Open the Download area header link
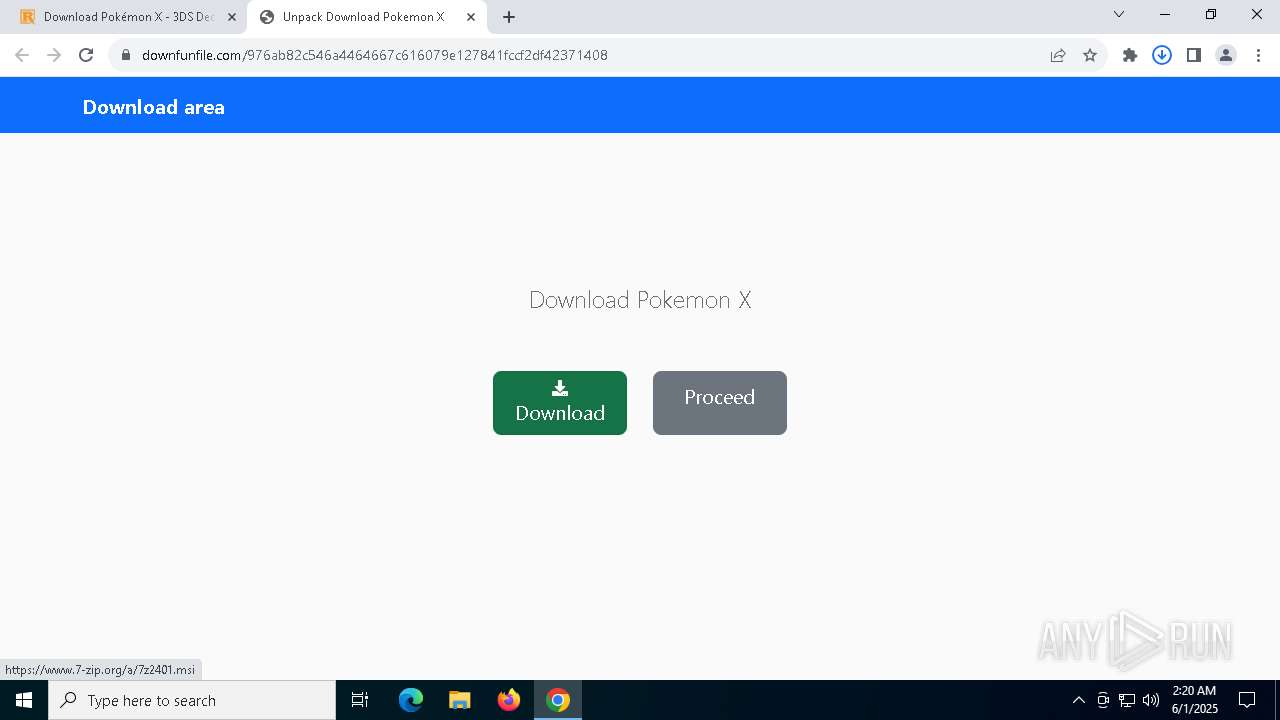 point(154,107)
